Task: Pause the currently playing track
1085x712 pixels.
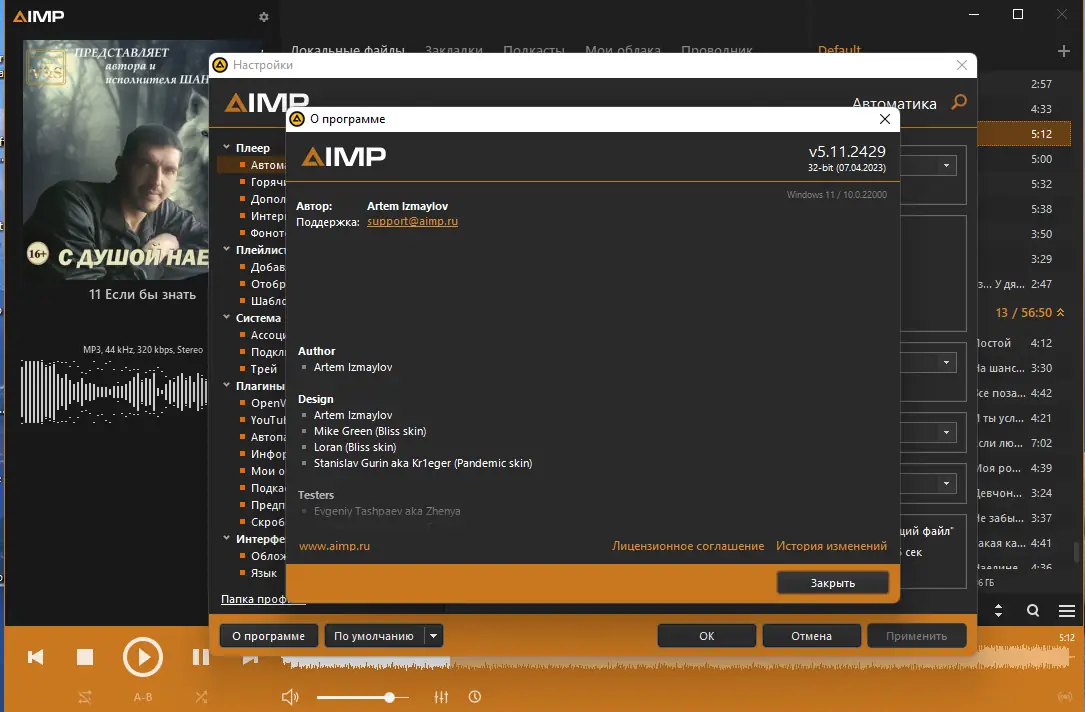Action: (x=200, y=656)
